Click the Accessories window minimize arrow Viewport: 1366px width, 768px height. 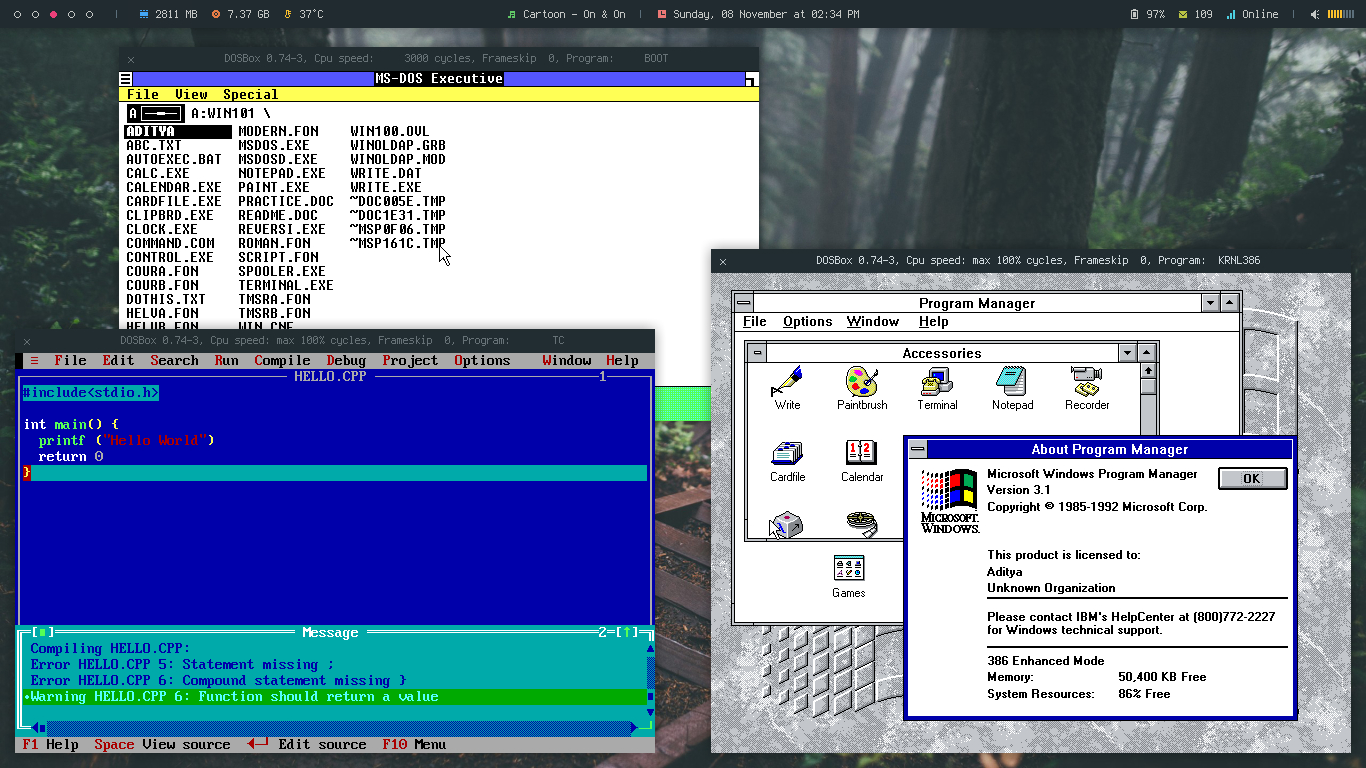click(x=1128, y=353)
